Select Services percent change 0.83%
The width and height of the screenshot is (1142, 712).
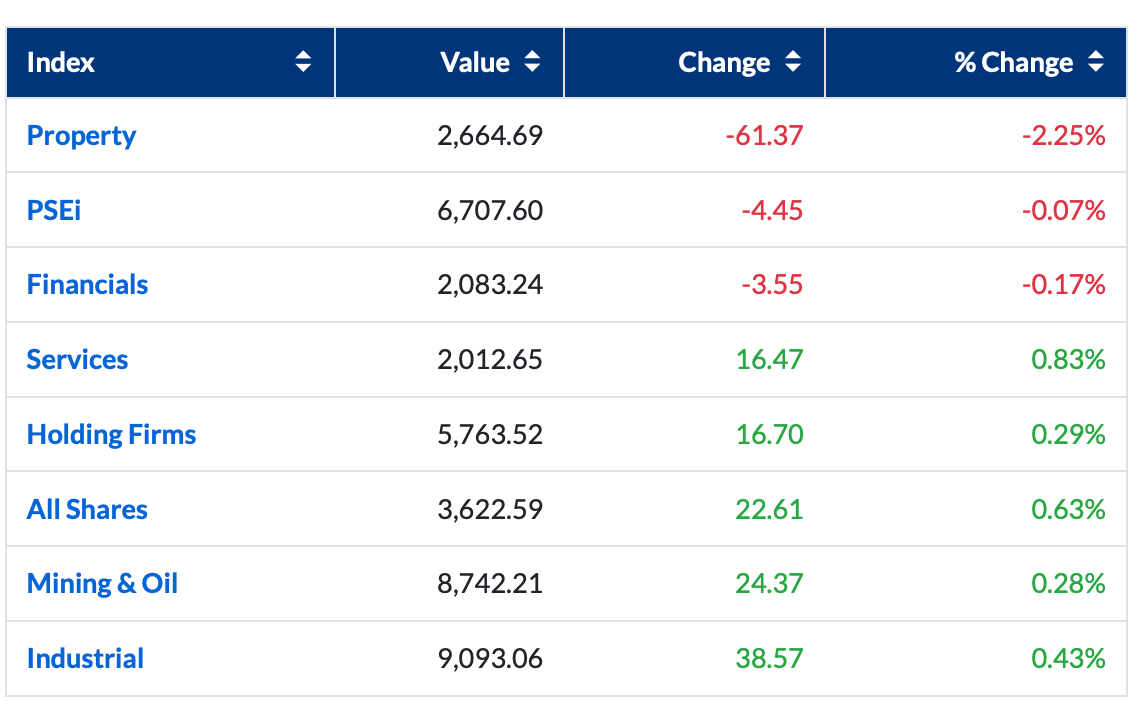[x=1068, y=360]
